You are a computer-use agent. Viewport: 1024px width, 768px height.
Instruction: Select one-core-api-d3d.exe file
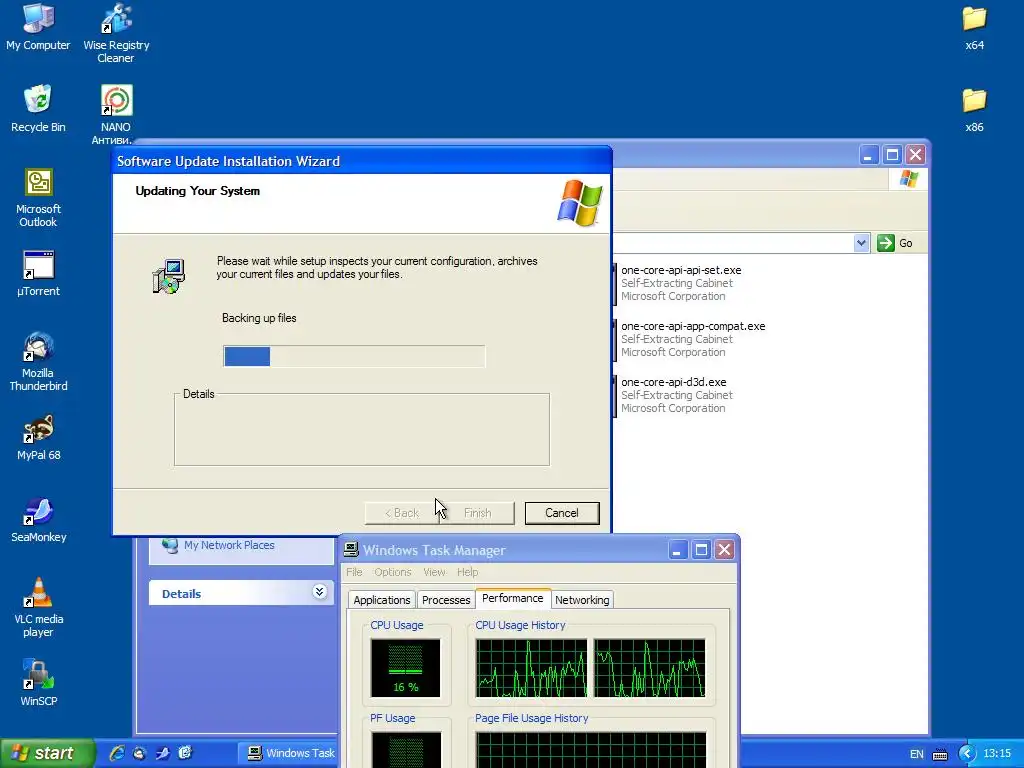pos(673,382)
